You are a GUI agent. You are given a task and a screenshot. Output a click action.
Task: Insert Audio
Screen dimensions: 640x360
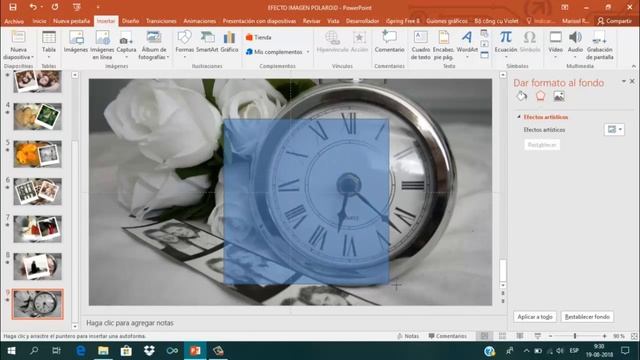tap(575, 44)
